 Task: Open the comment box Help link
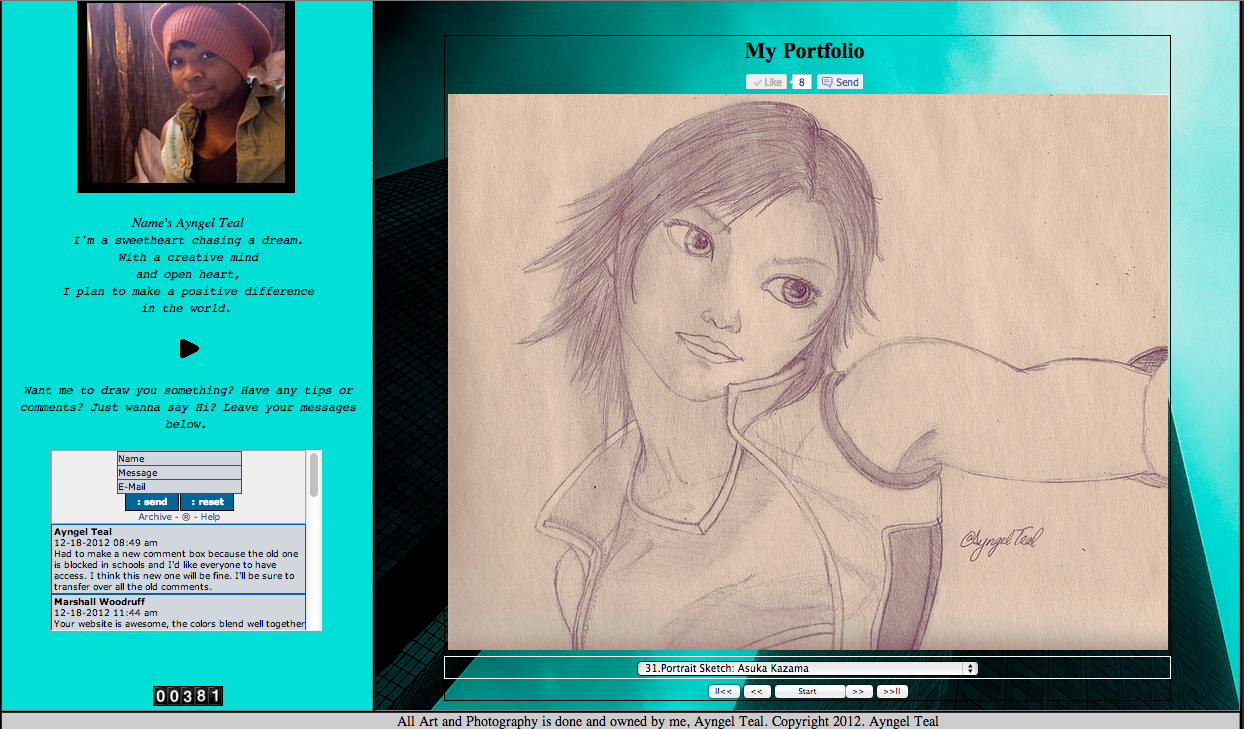pyautogui.click(x=210, y=517)
